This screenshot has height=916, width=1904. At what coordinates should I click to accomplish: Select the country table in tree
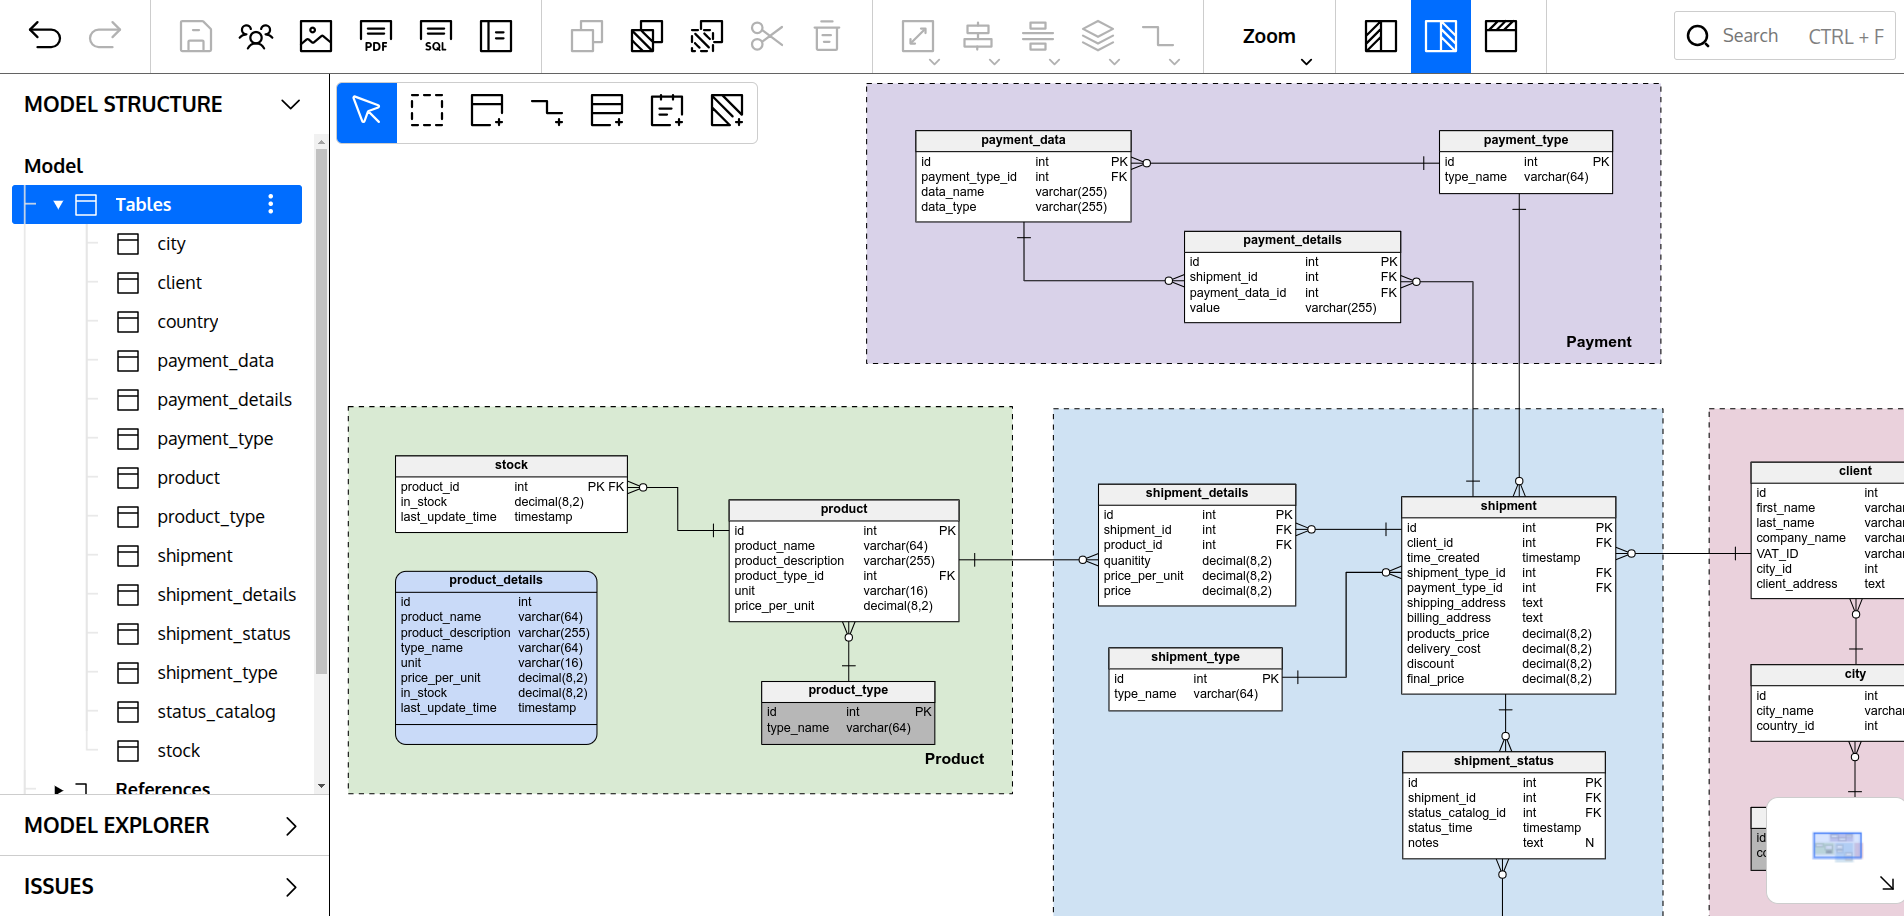187,322
